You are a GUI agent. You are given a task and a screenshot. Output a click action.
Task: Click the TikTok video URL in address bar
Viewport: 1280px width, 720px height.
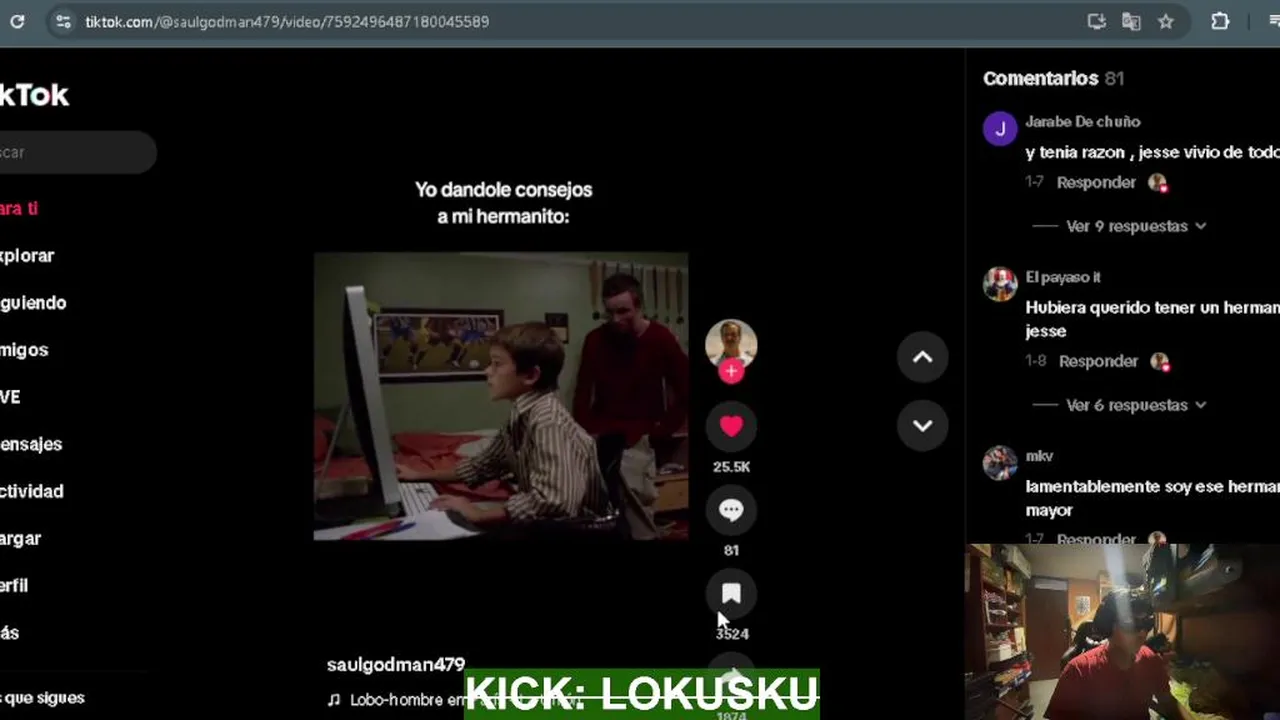(x=287, y=21)
